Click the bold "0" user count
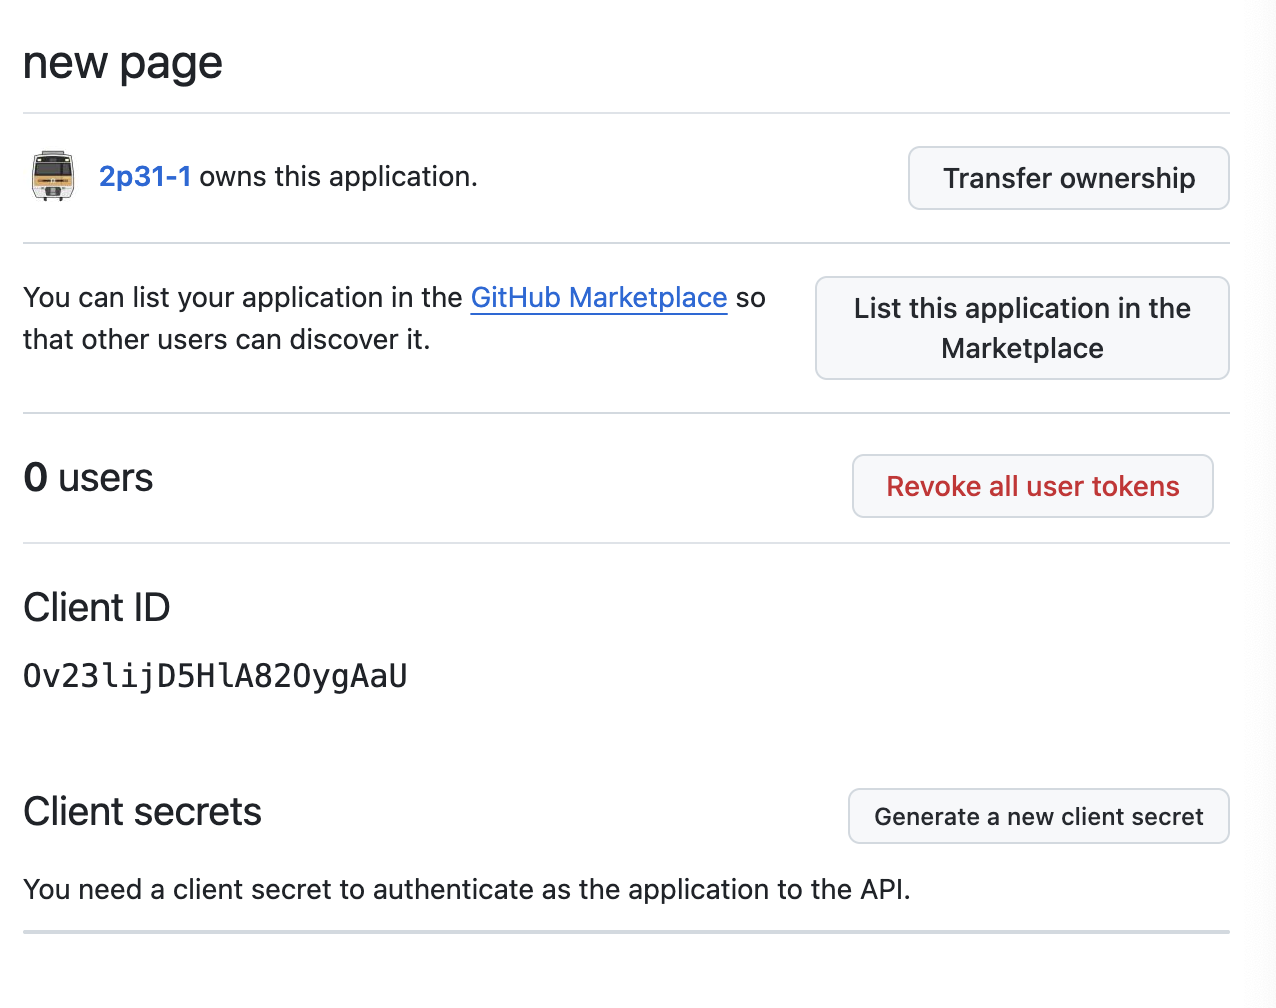 (35, 478)
